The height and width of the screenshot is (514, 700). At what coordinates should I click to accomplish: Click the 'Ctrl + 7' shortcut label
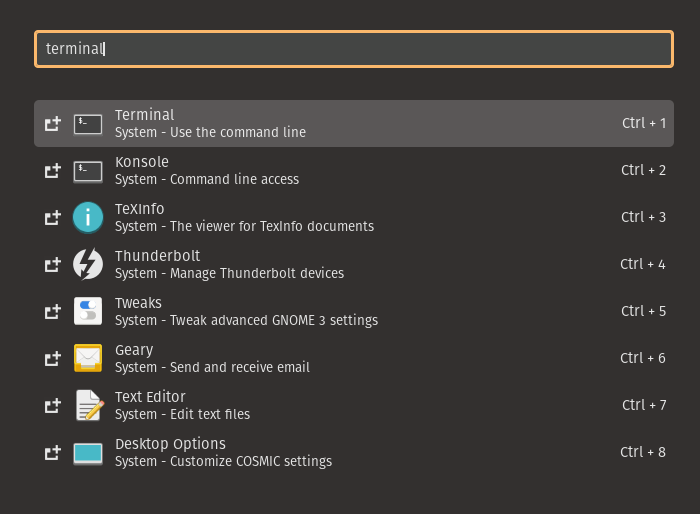[644, 405]
